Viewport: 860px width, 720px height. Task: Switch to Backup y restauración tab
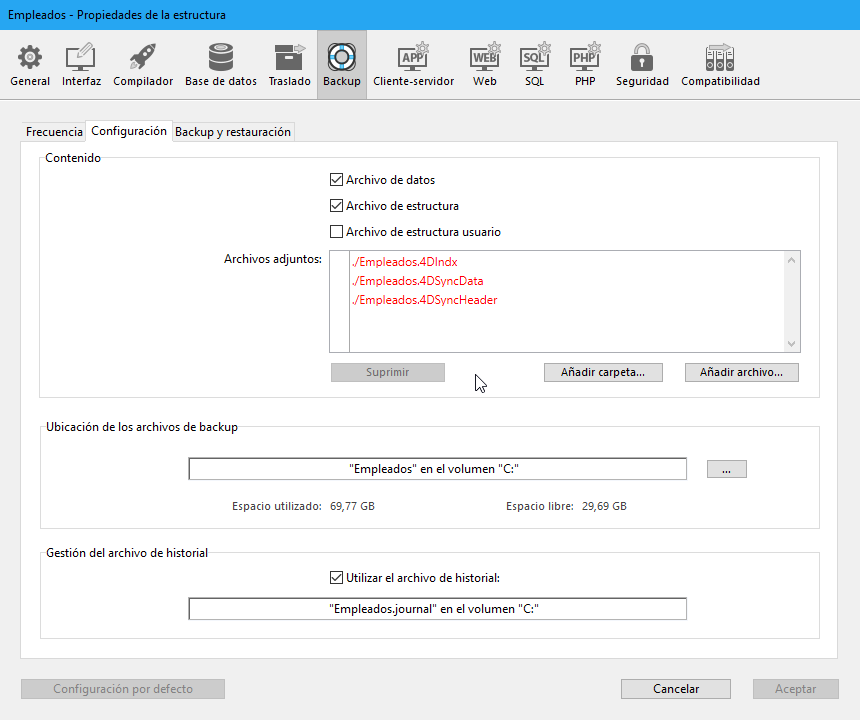(x=233, y=132)
